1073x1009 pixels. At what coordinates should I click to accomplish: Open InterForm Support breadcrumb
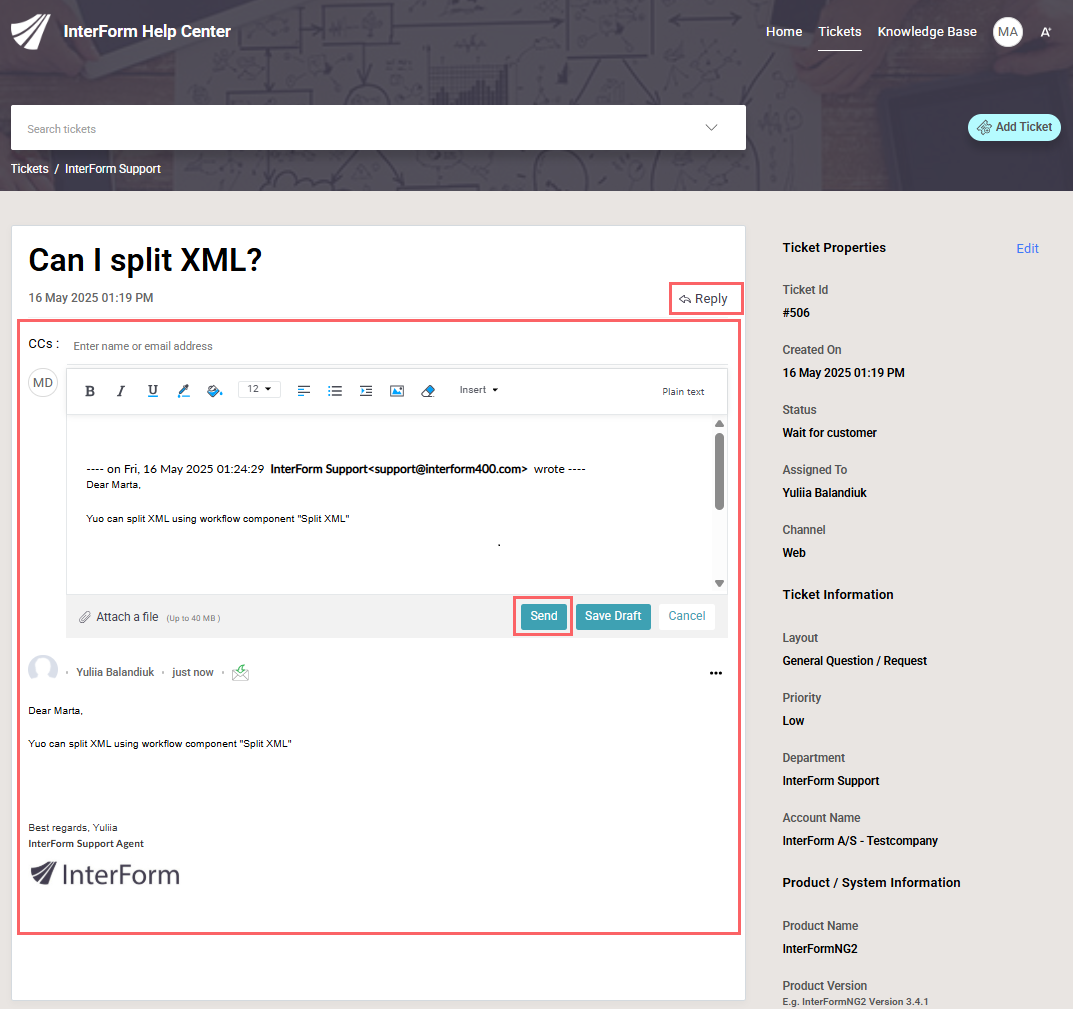(x=113, y=168)
